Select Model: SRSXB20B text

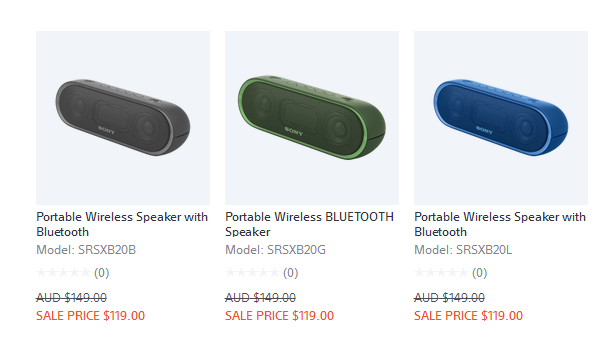point(86,250)
